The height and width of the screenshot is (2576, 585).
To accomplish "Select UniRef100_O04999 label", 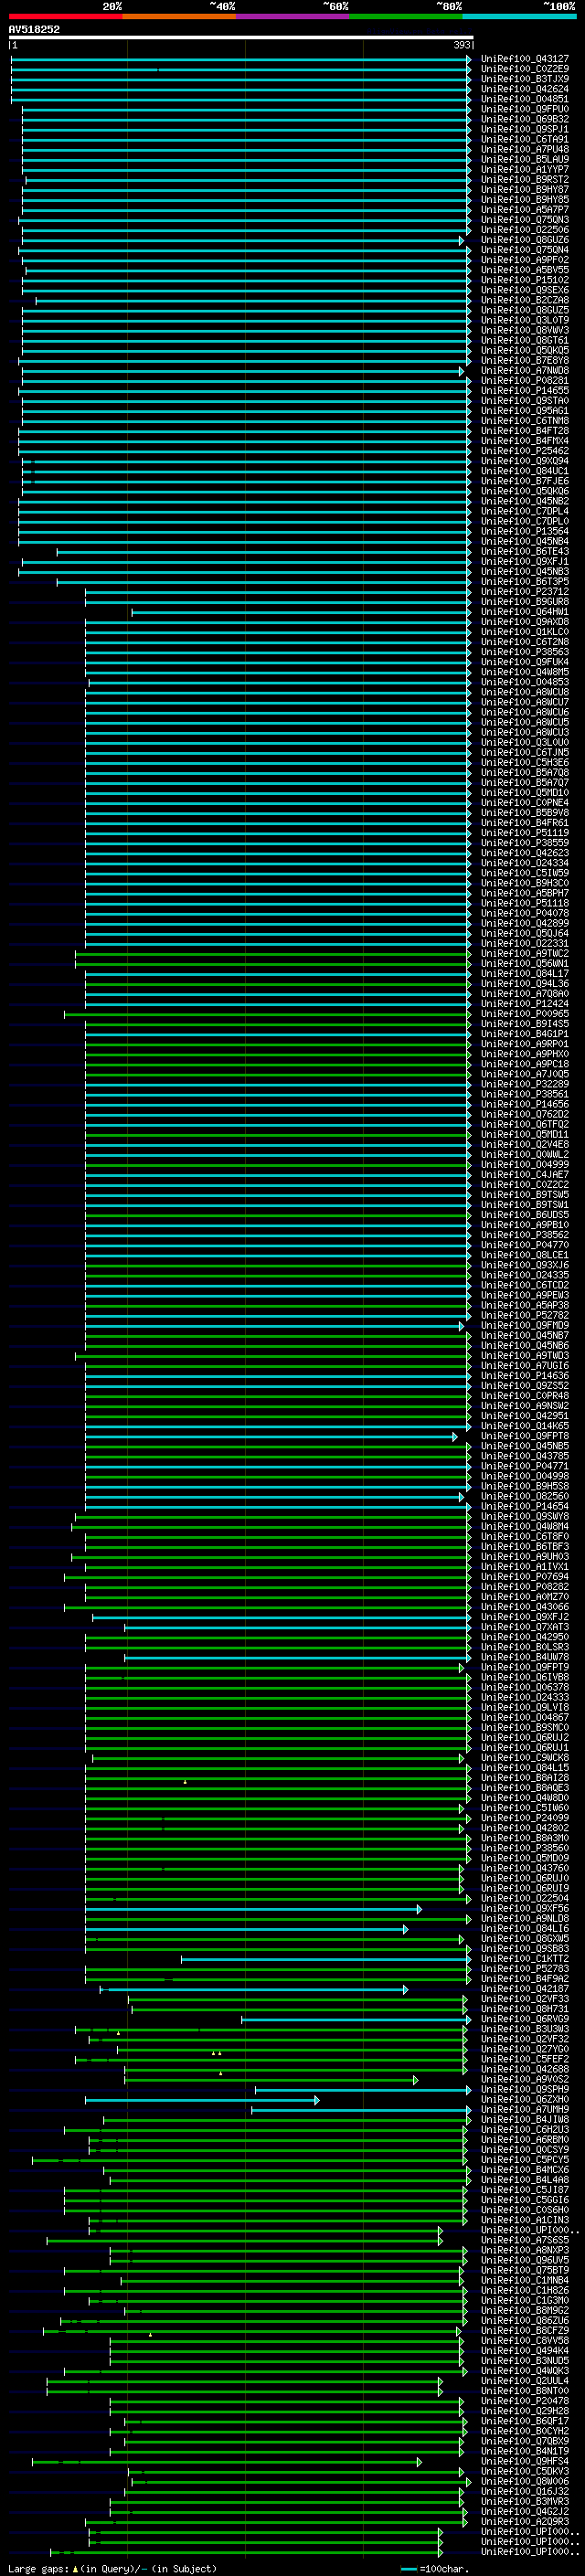I will (x=525, y=1164).
